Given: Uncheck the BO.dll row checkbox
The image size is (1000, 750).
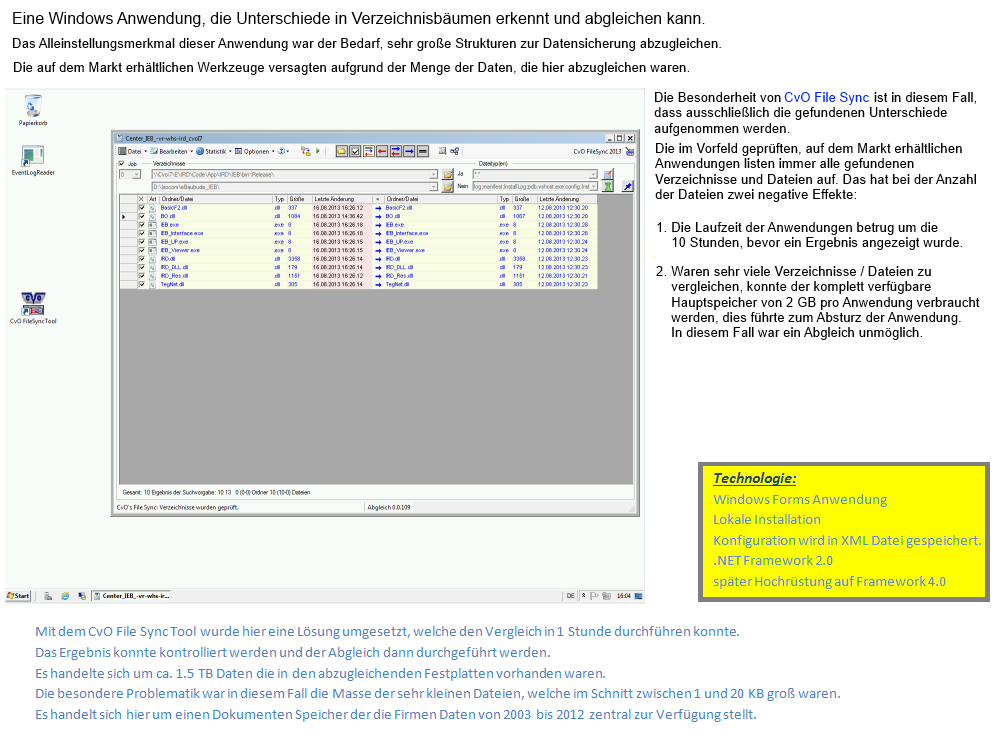Looking at the screenshot, I should [x=142, y=216].
